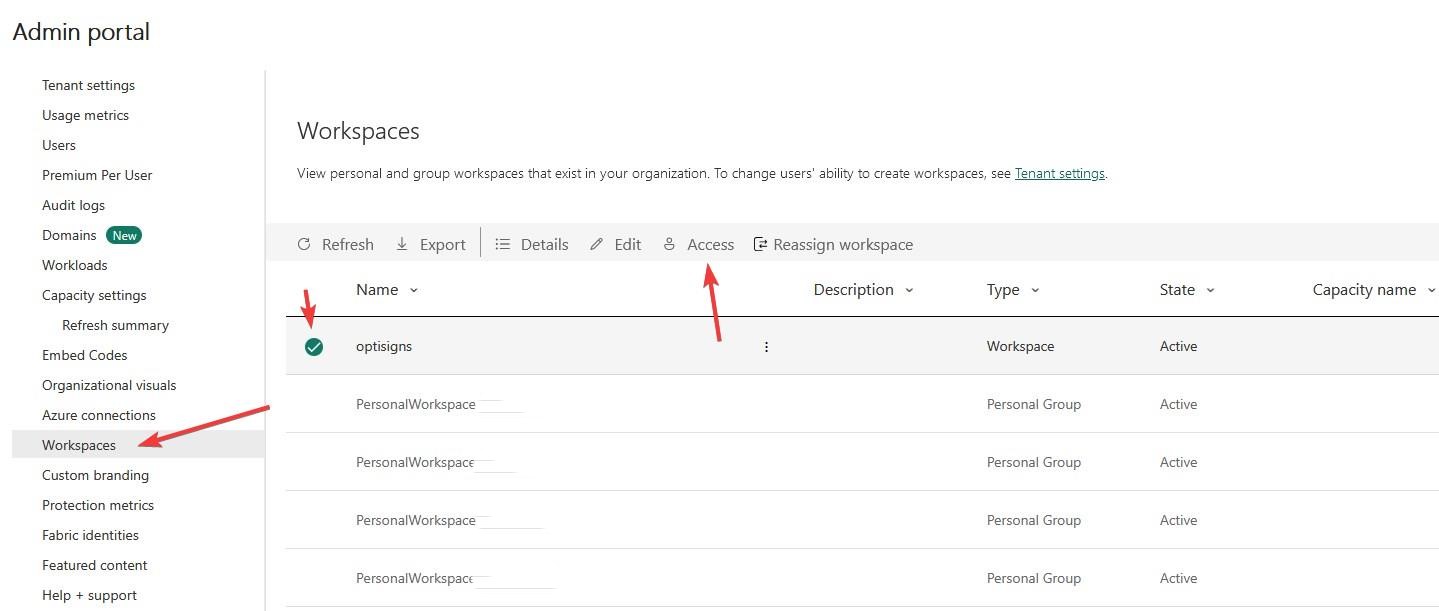The height and width of the screenshot is (611, 1439).
Task: Open Audit logs in the sidebar
Action: (73, 205)
